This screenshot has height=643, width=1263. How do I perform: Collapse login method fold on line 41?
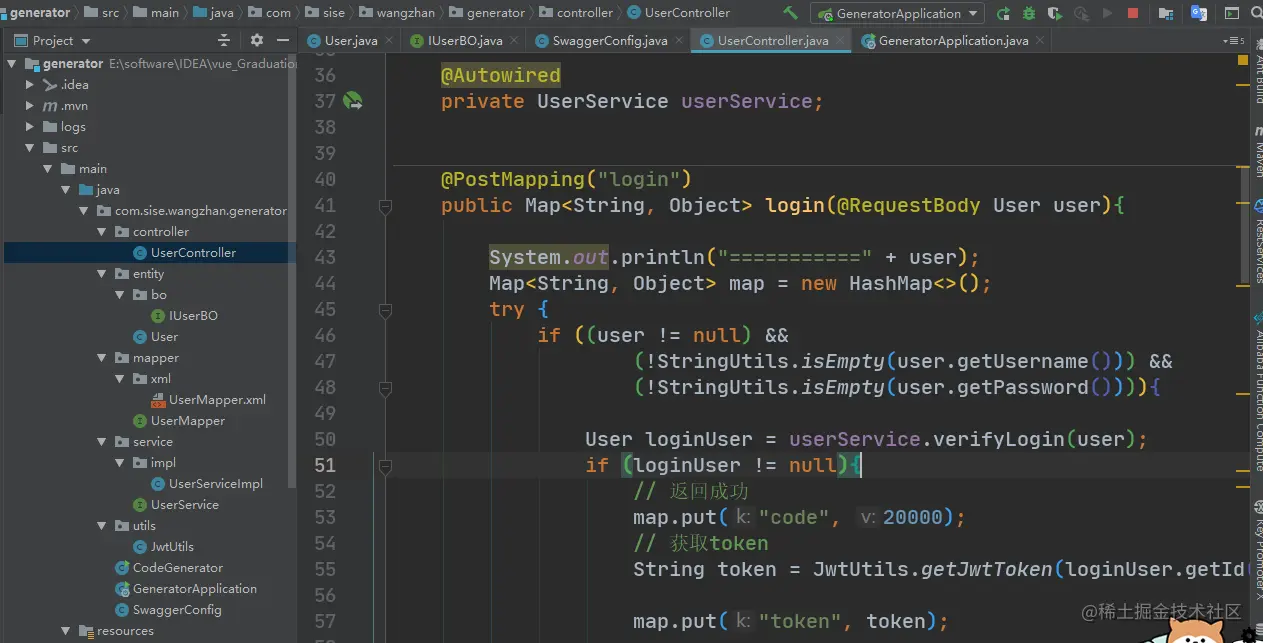tap(385, 206)
